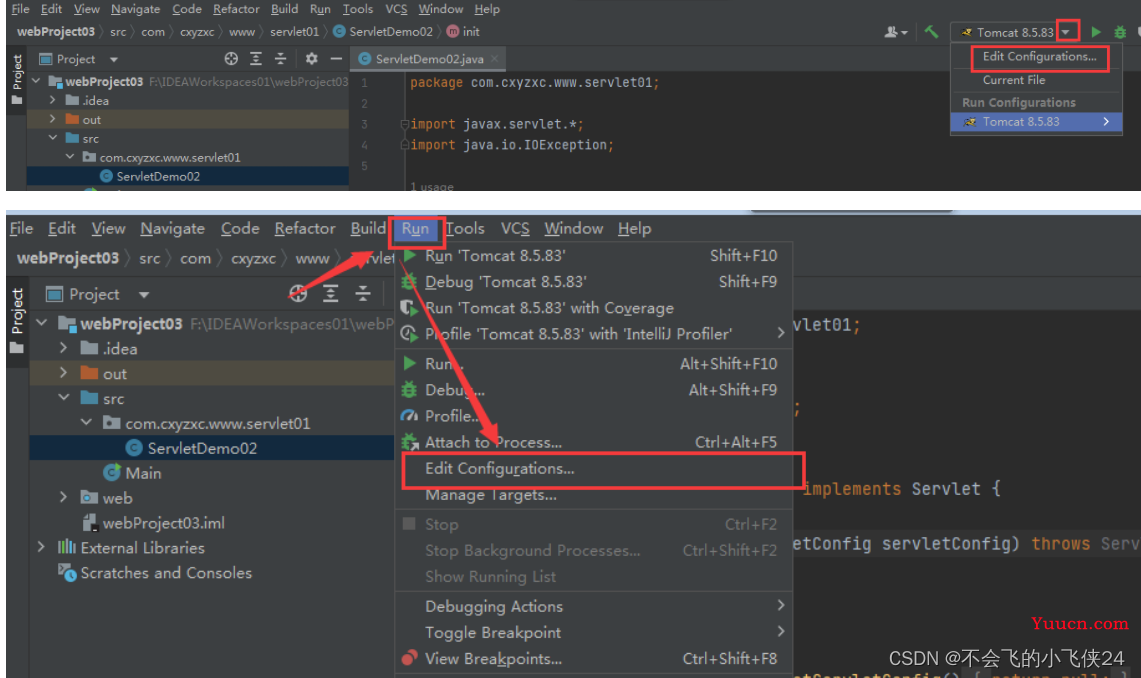Open the user account icon in top toolbar
Image resolution: width=1141 pixels, height=678 pixels.
click(895, 32)
